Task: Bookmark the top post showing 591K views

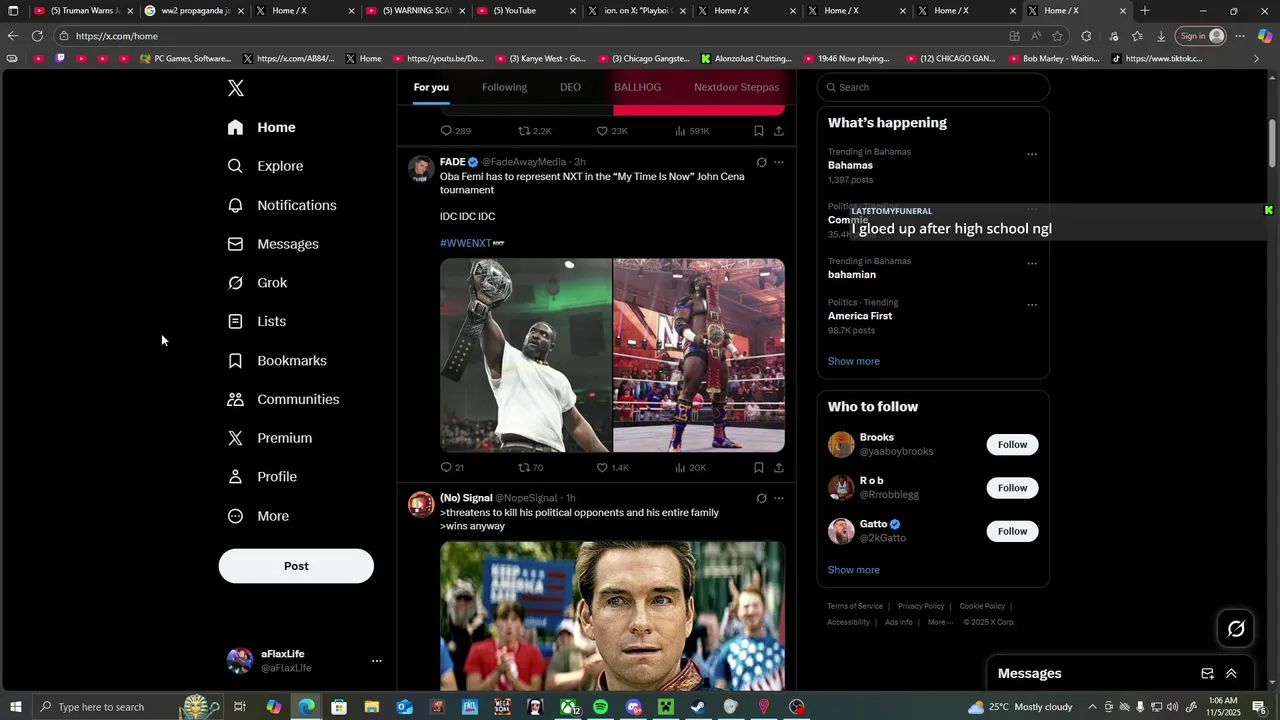Action: [x=759, y=131]
